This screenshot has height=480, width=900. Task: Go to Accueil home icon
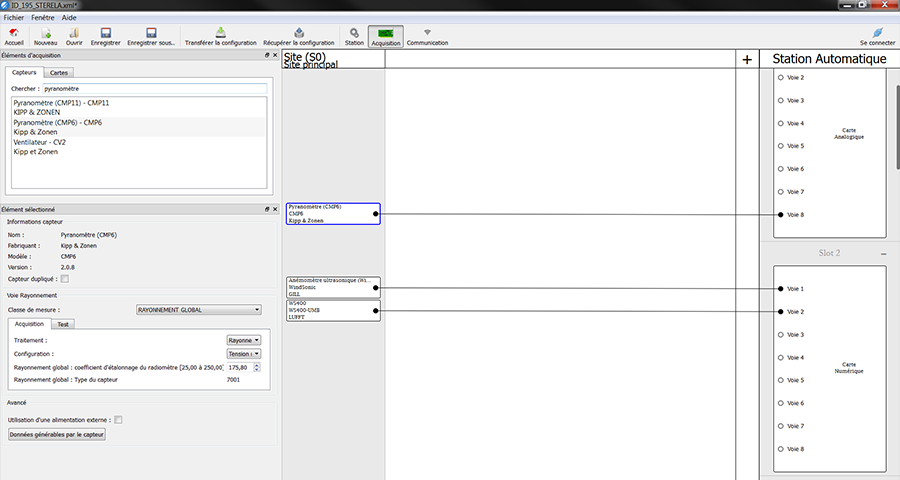pos(14,33)
